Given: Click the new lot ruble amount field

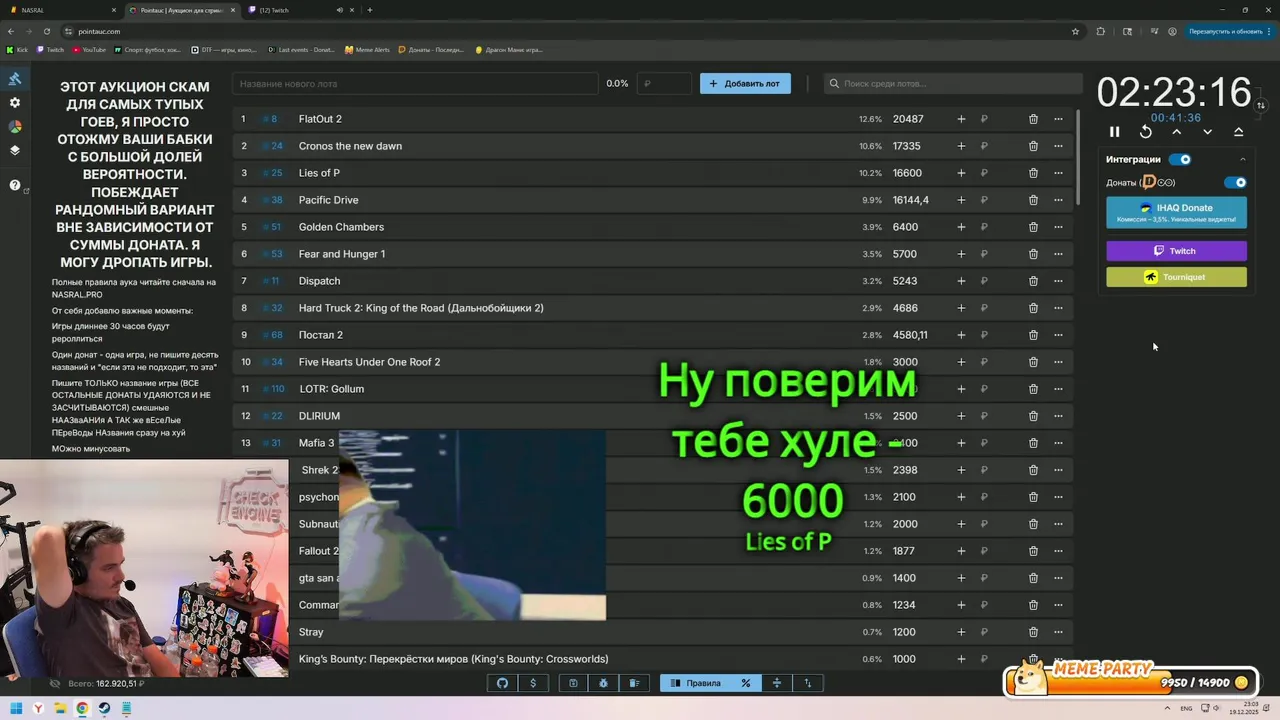Looking at the screenshot, I should (x=665, y=84).
